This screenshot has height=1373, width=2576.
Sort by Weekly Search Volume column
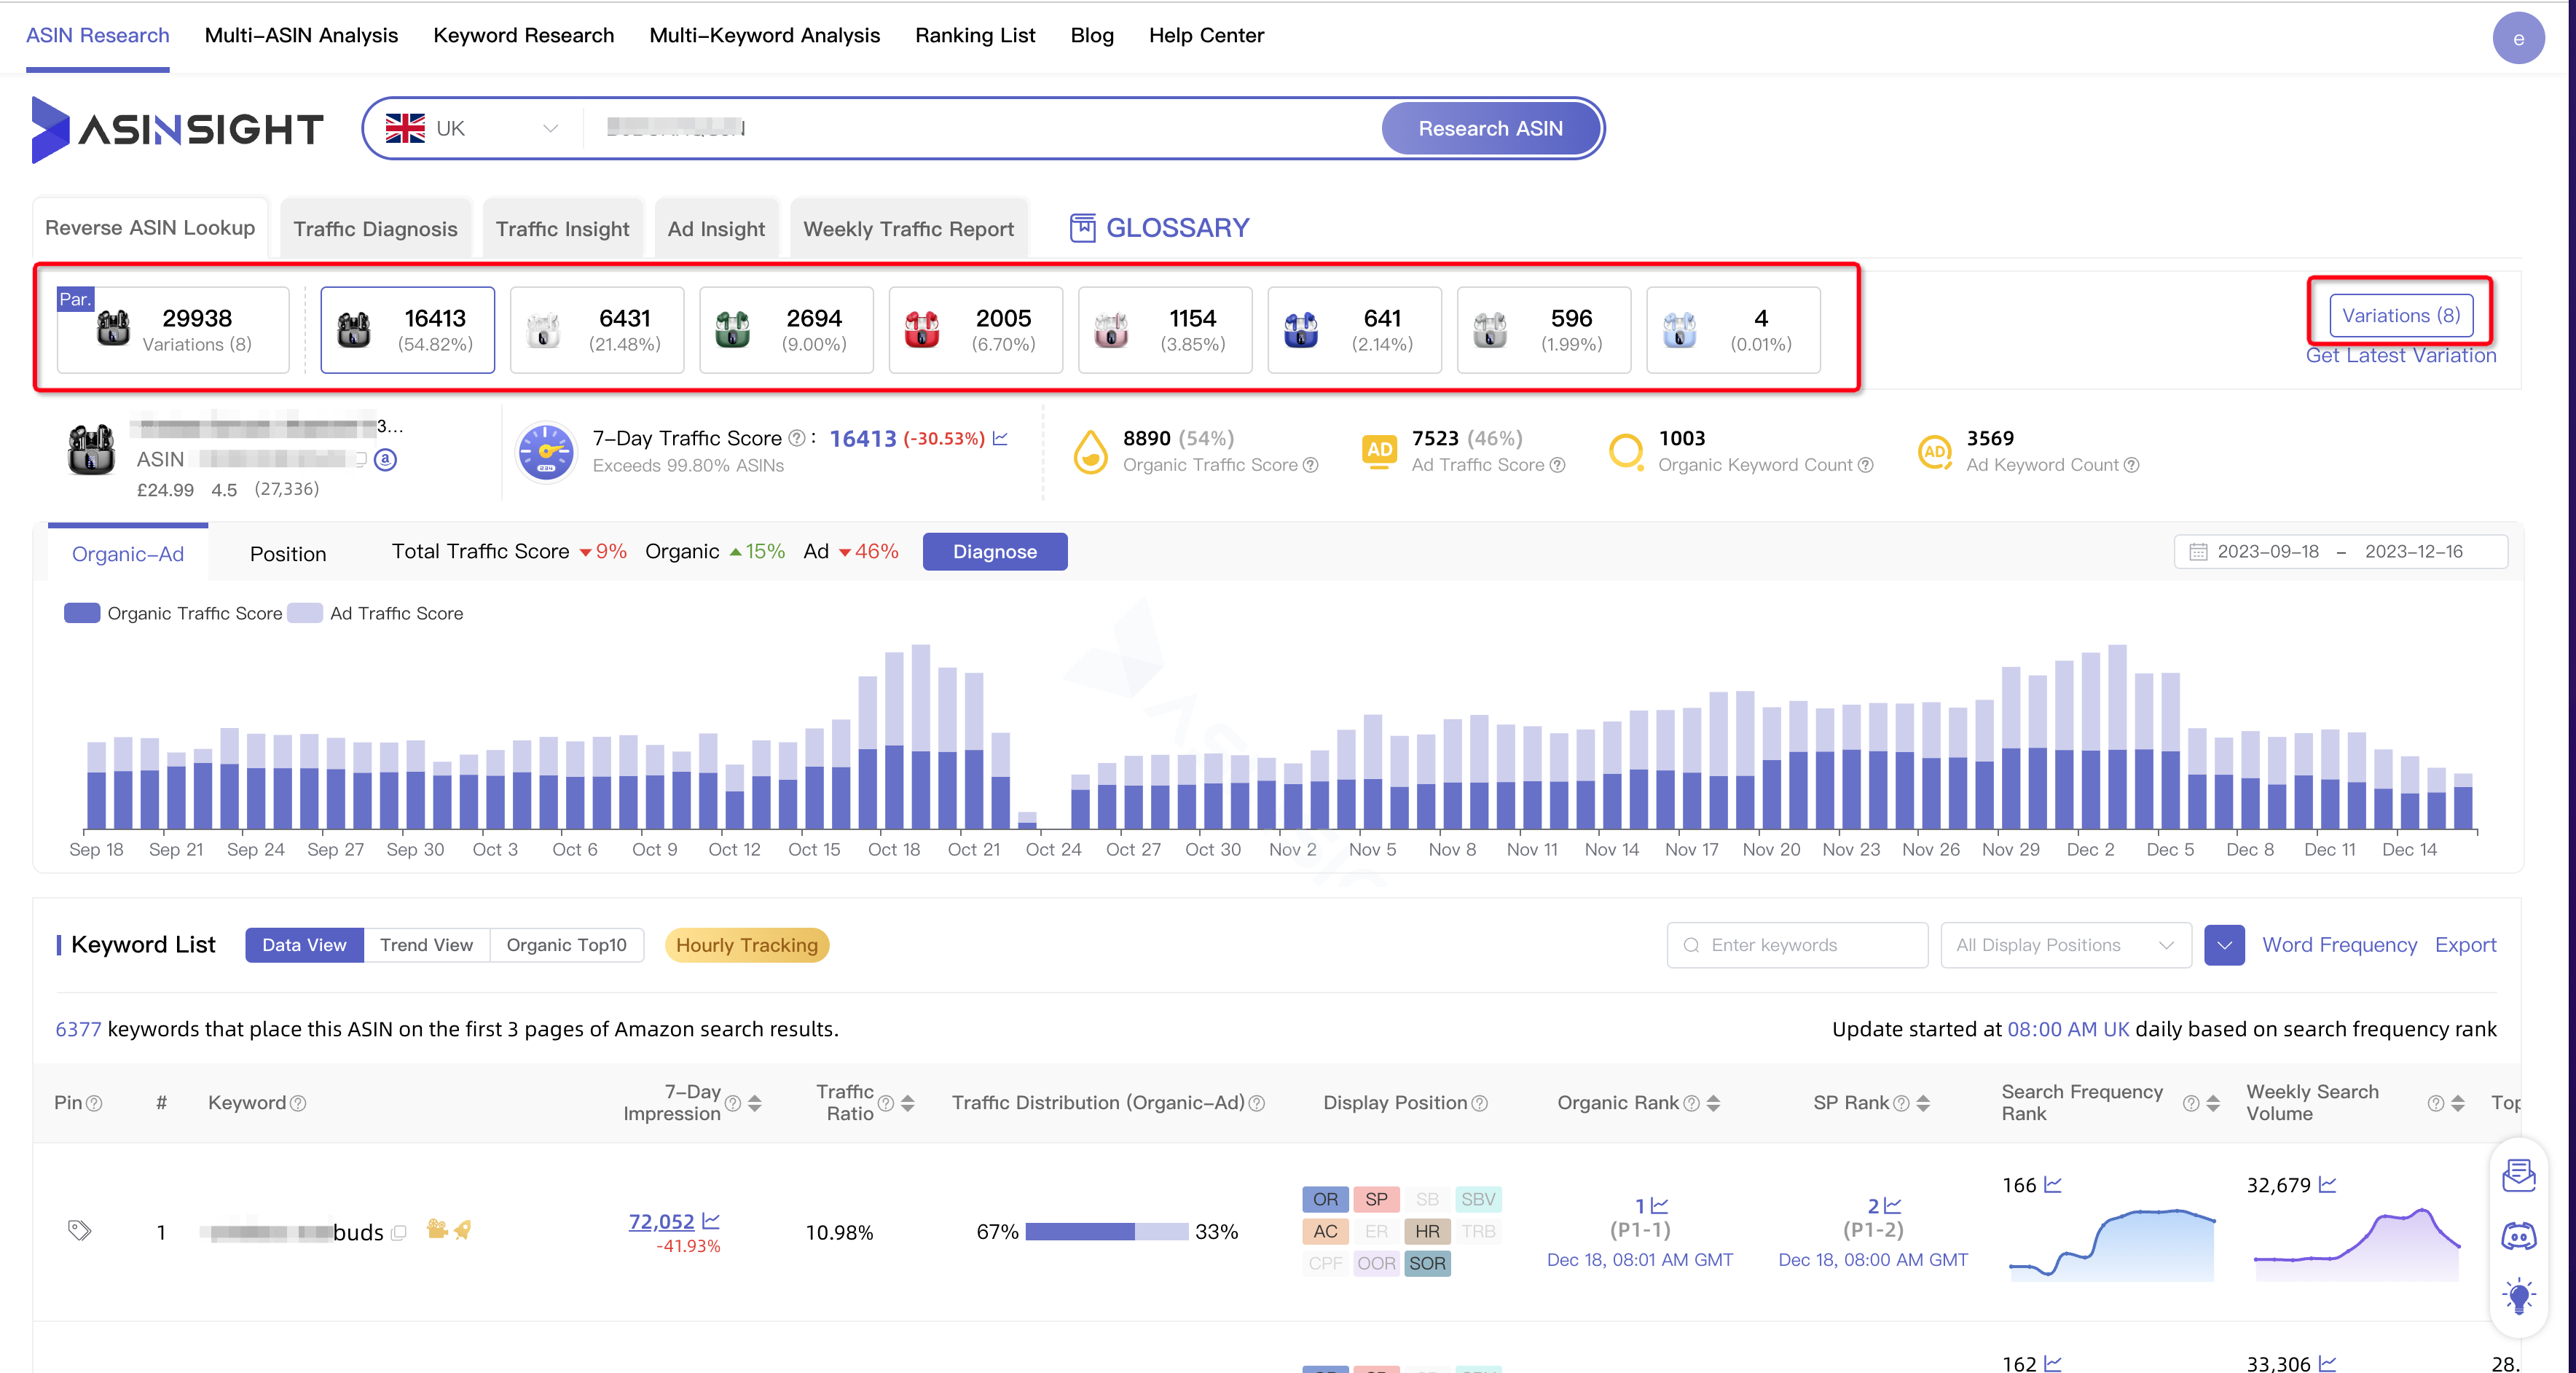[2457, 1103]
